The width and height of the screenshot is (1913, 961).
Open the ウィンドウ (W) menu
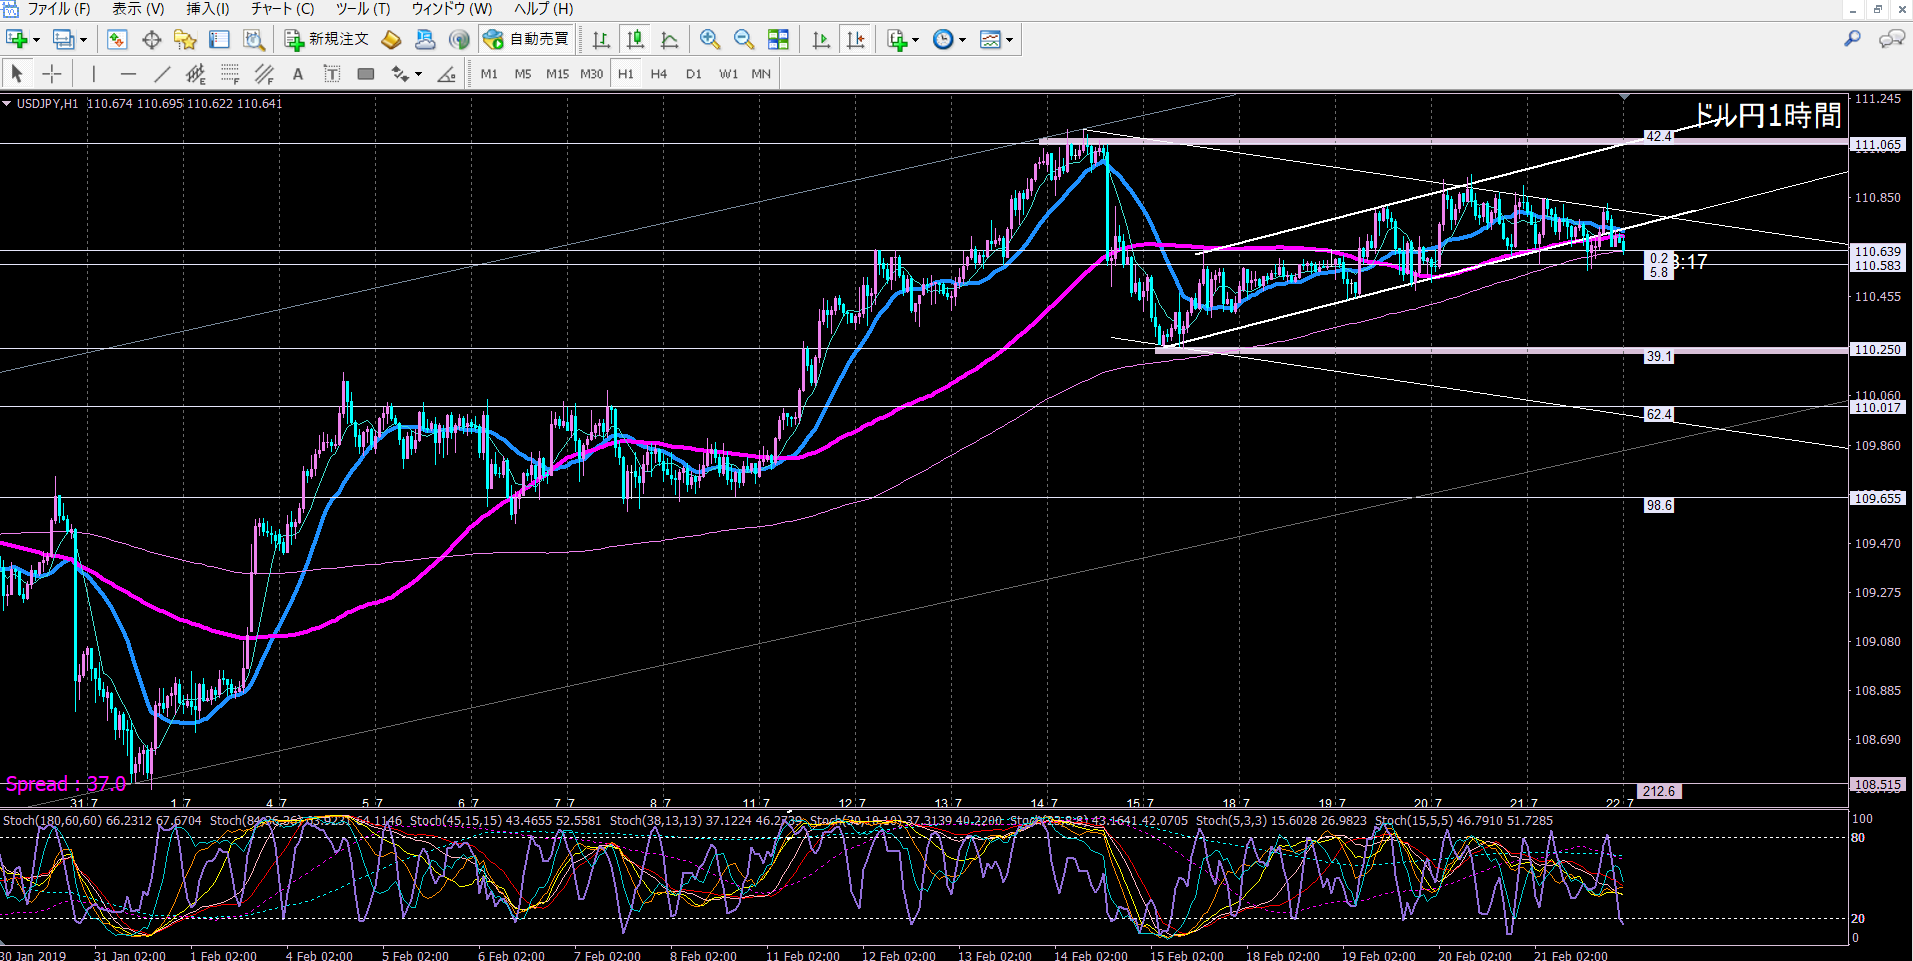[452, 9]
